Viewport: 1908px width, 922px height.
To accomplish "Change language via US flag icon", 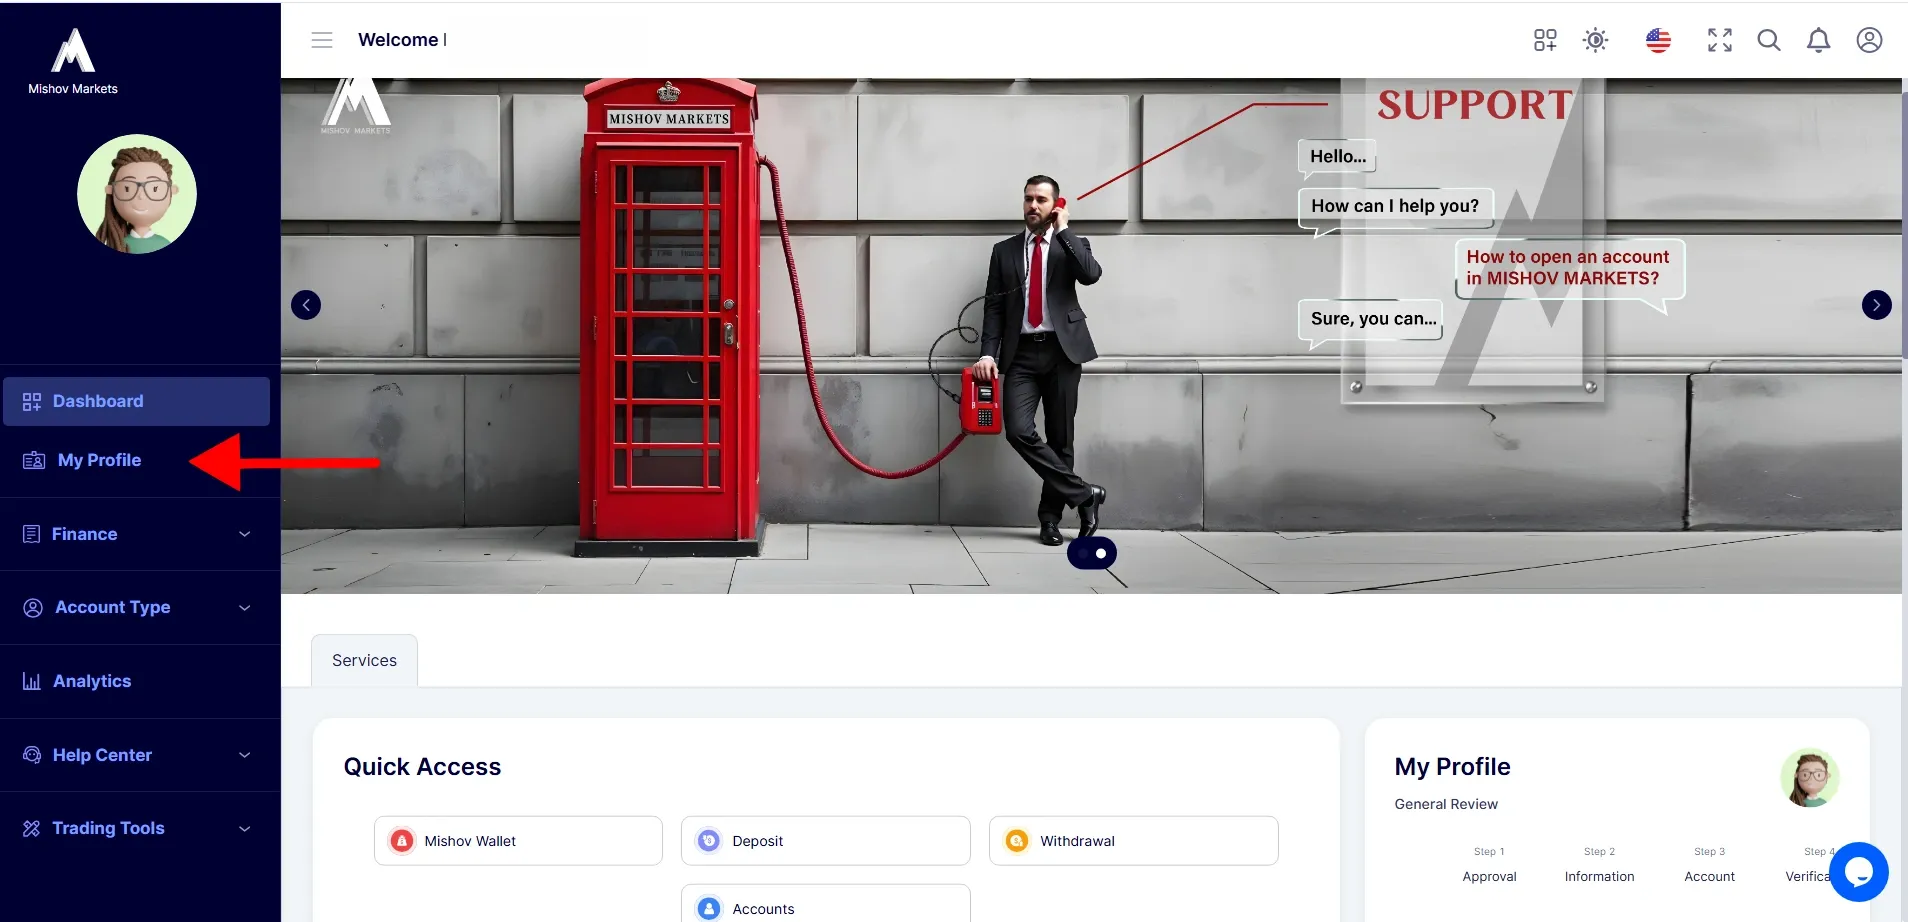I will pos(1658,40).
